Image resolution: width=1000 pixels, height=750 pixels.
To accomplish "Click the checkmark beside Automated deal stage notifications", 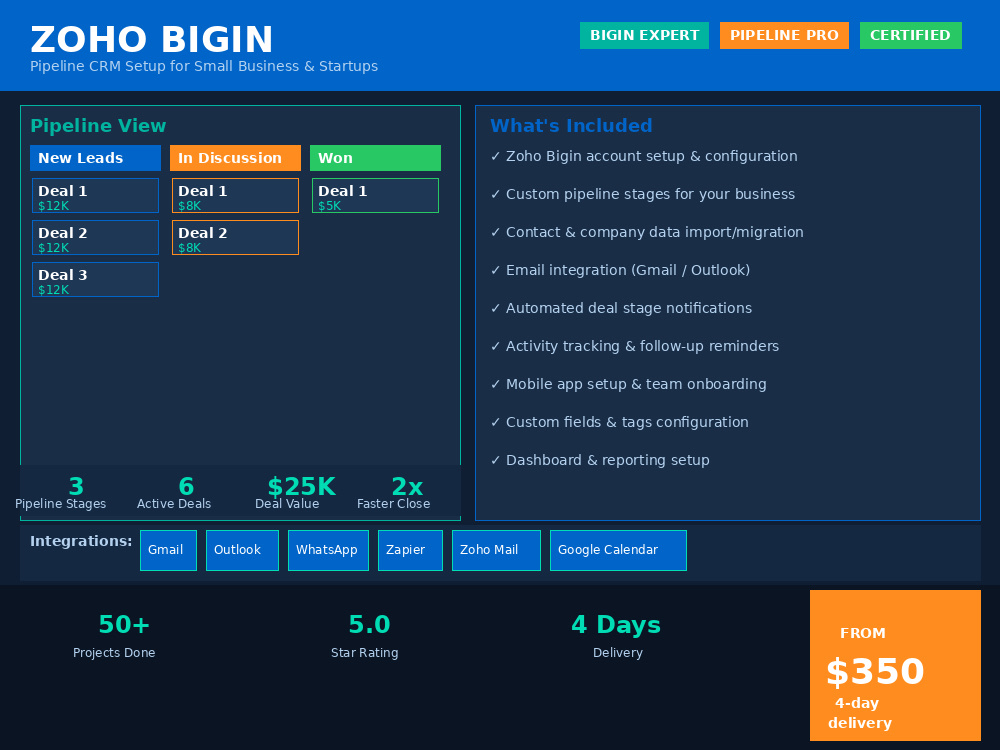I will click(x=496, y=308).
